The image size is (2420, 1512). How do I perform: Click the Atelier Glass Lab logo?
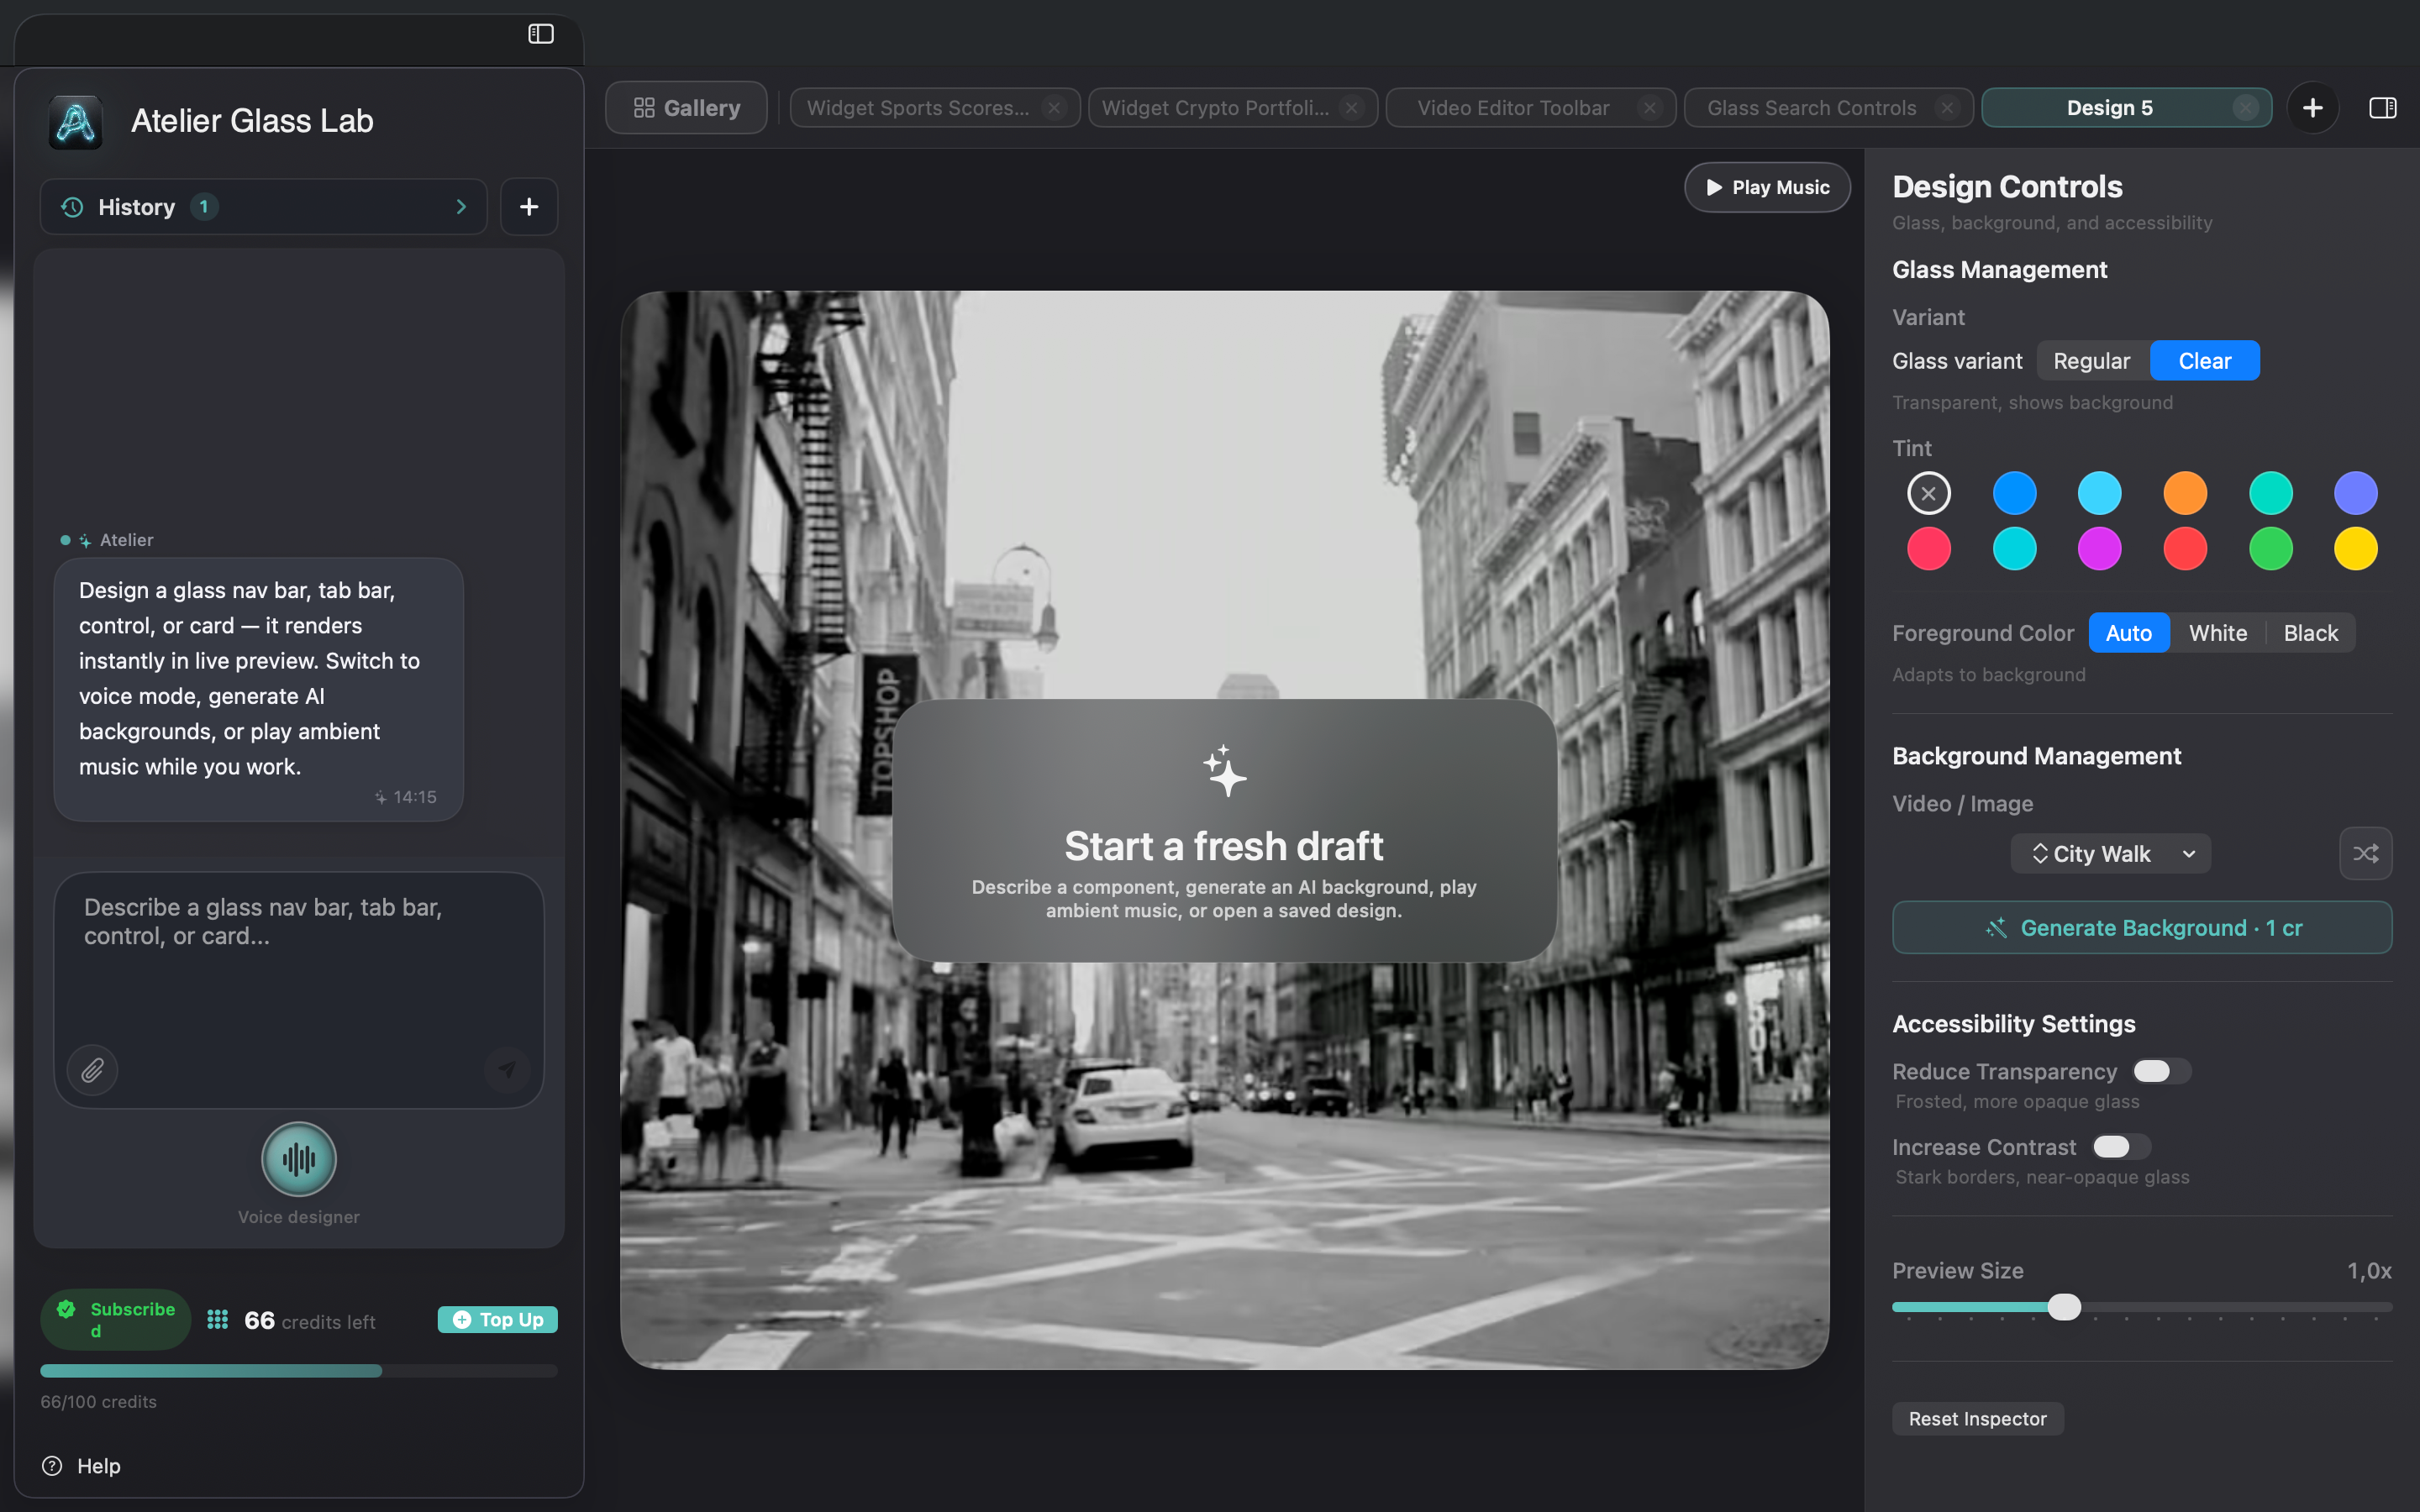[x=76, y=122]
